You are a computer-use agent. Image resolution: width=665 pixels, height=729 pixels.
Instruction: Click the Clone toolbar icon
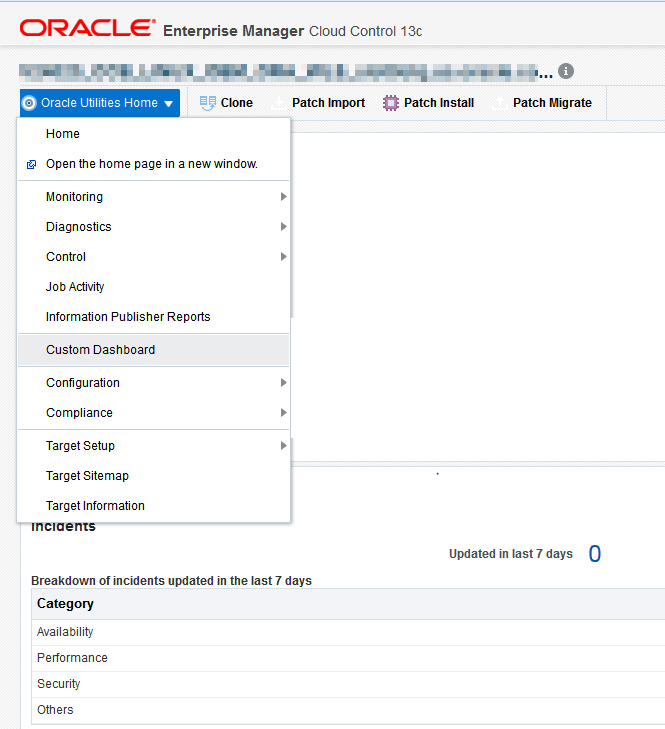click(207, 103)
